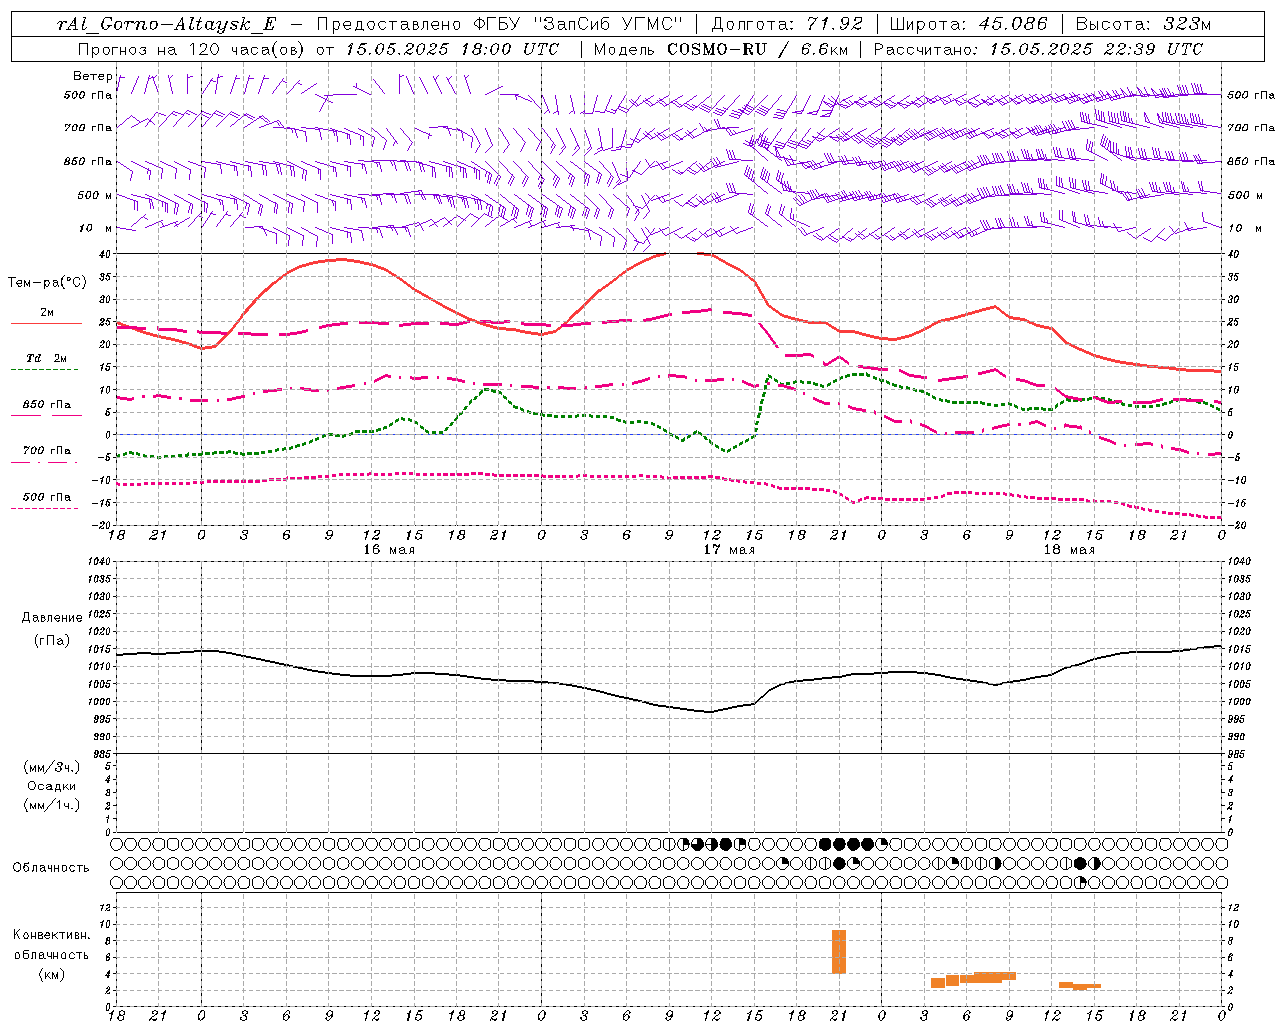Select the Долгота: 71.92 header value
The image size is (1280, 1024).
(787, 24)
